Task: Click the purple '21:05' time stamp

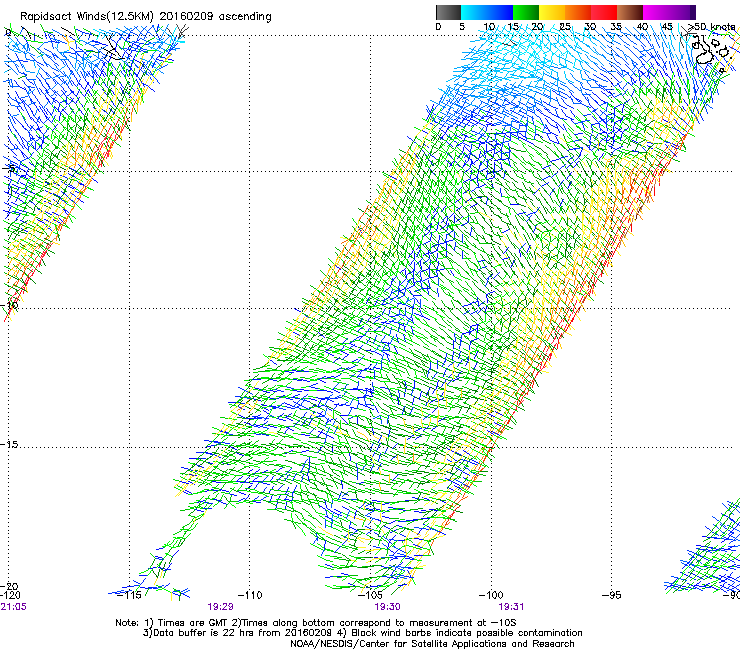Action: [13, 607]
